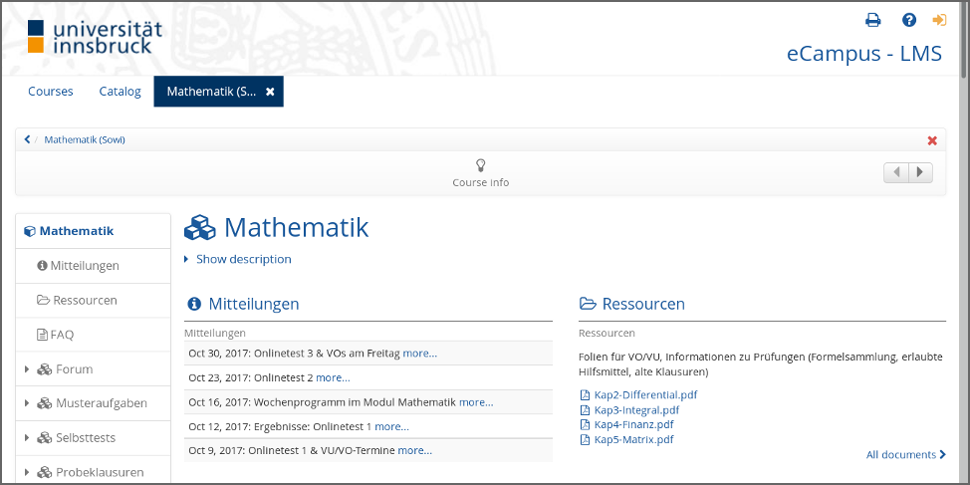The height and width of the screenshot is (485, 970).
Task: Click the Kap3-Integral.pdf file icon
Action: [x=585, y=410]
